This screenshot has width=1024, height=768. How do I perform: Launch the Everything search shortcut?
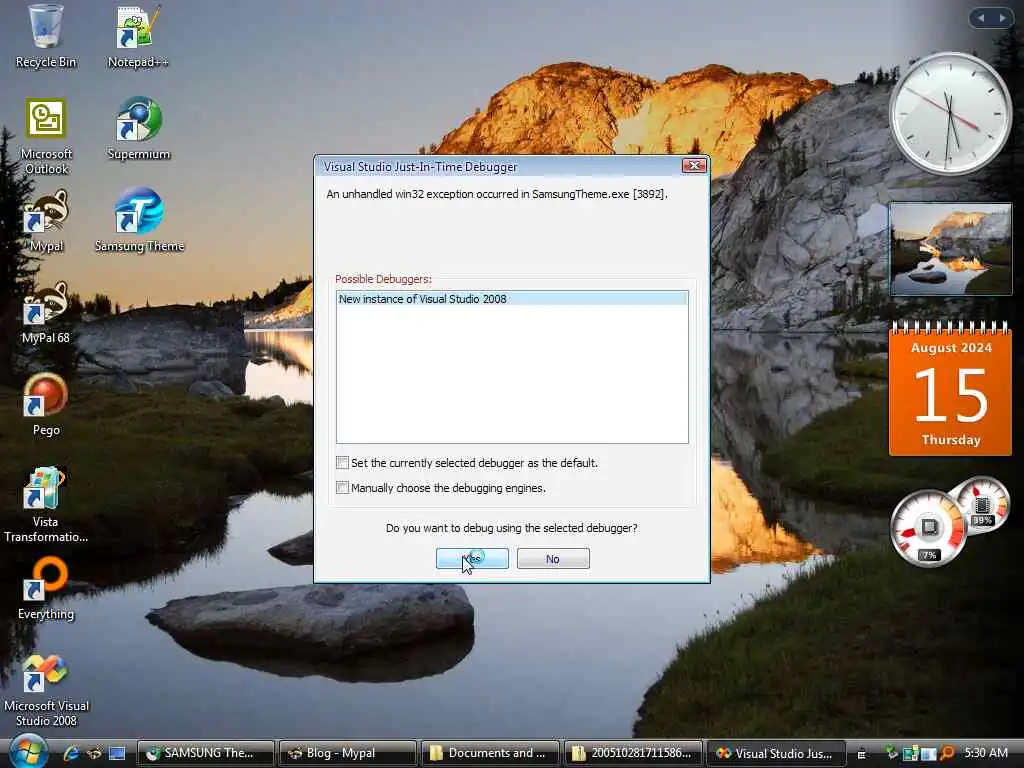click(46, 588)
